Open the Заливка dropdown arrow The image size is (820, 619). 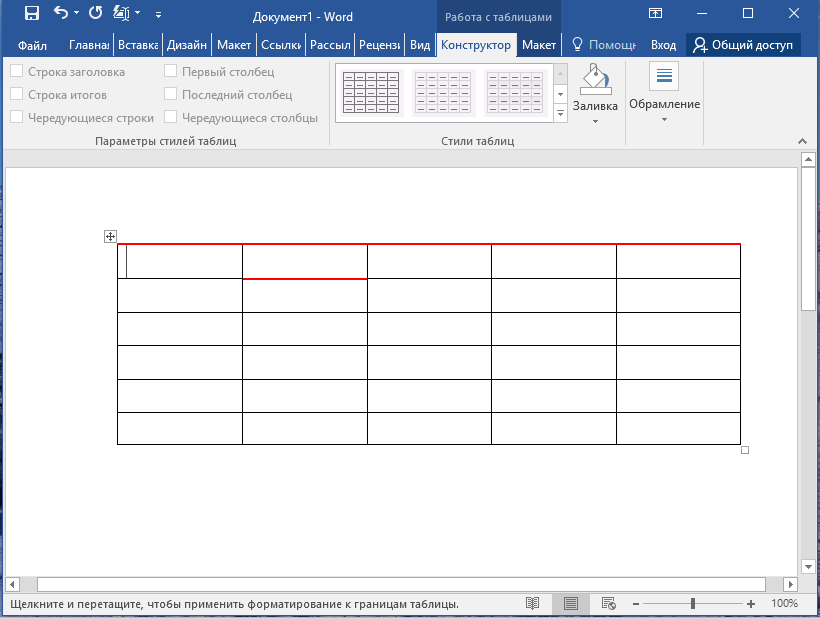click(x=595, y=122)
